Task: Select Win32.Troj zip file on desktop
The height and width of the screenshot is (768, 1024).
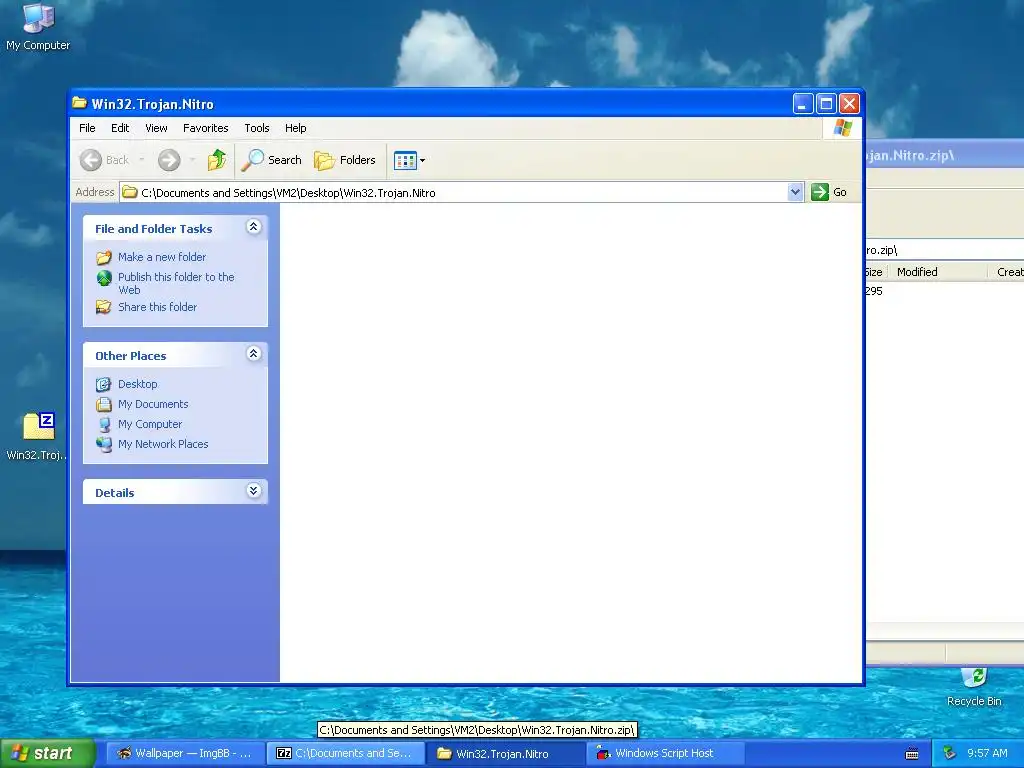Action: [x=38, y=436]
